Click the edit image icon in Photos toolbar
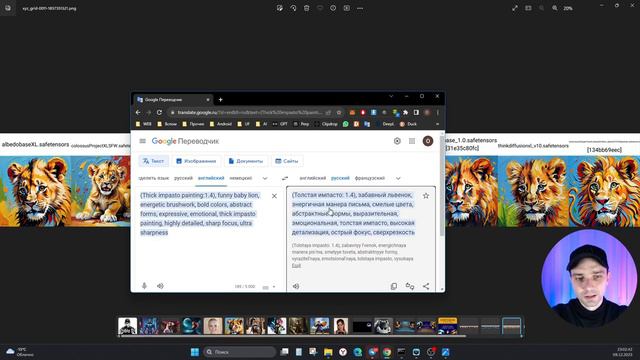The height and width of the screenshot is (360, 640). 280,8
